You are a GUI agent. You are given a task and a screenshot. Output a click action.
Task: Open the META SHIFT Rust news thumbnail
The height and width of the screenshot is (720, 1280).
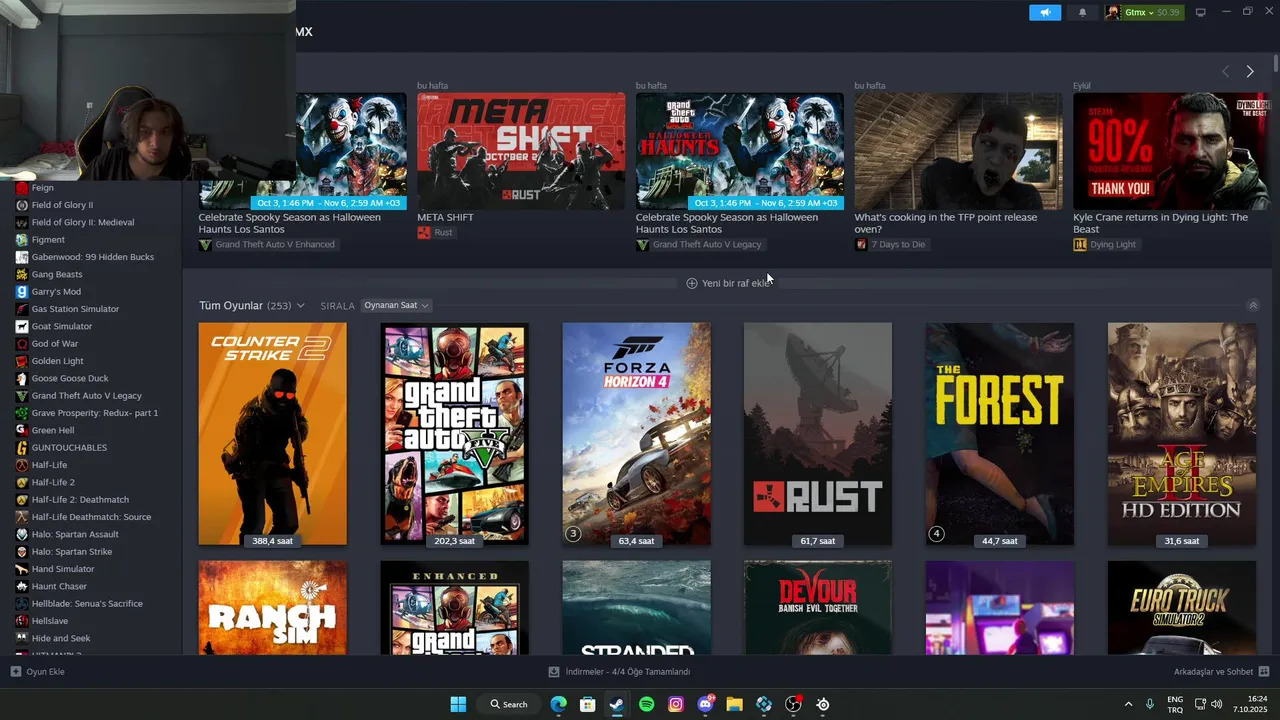pyautogui.click(x=521, y=151)
